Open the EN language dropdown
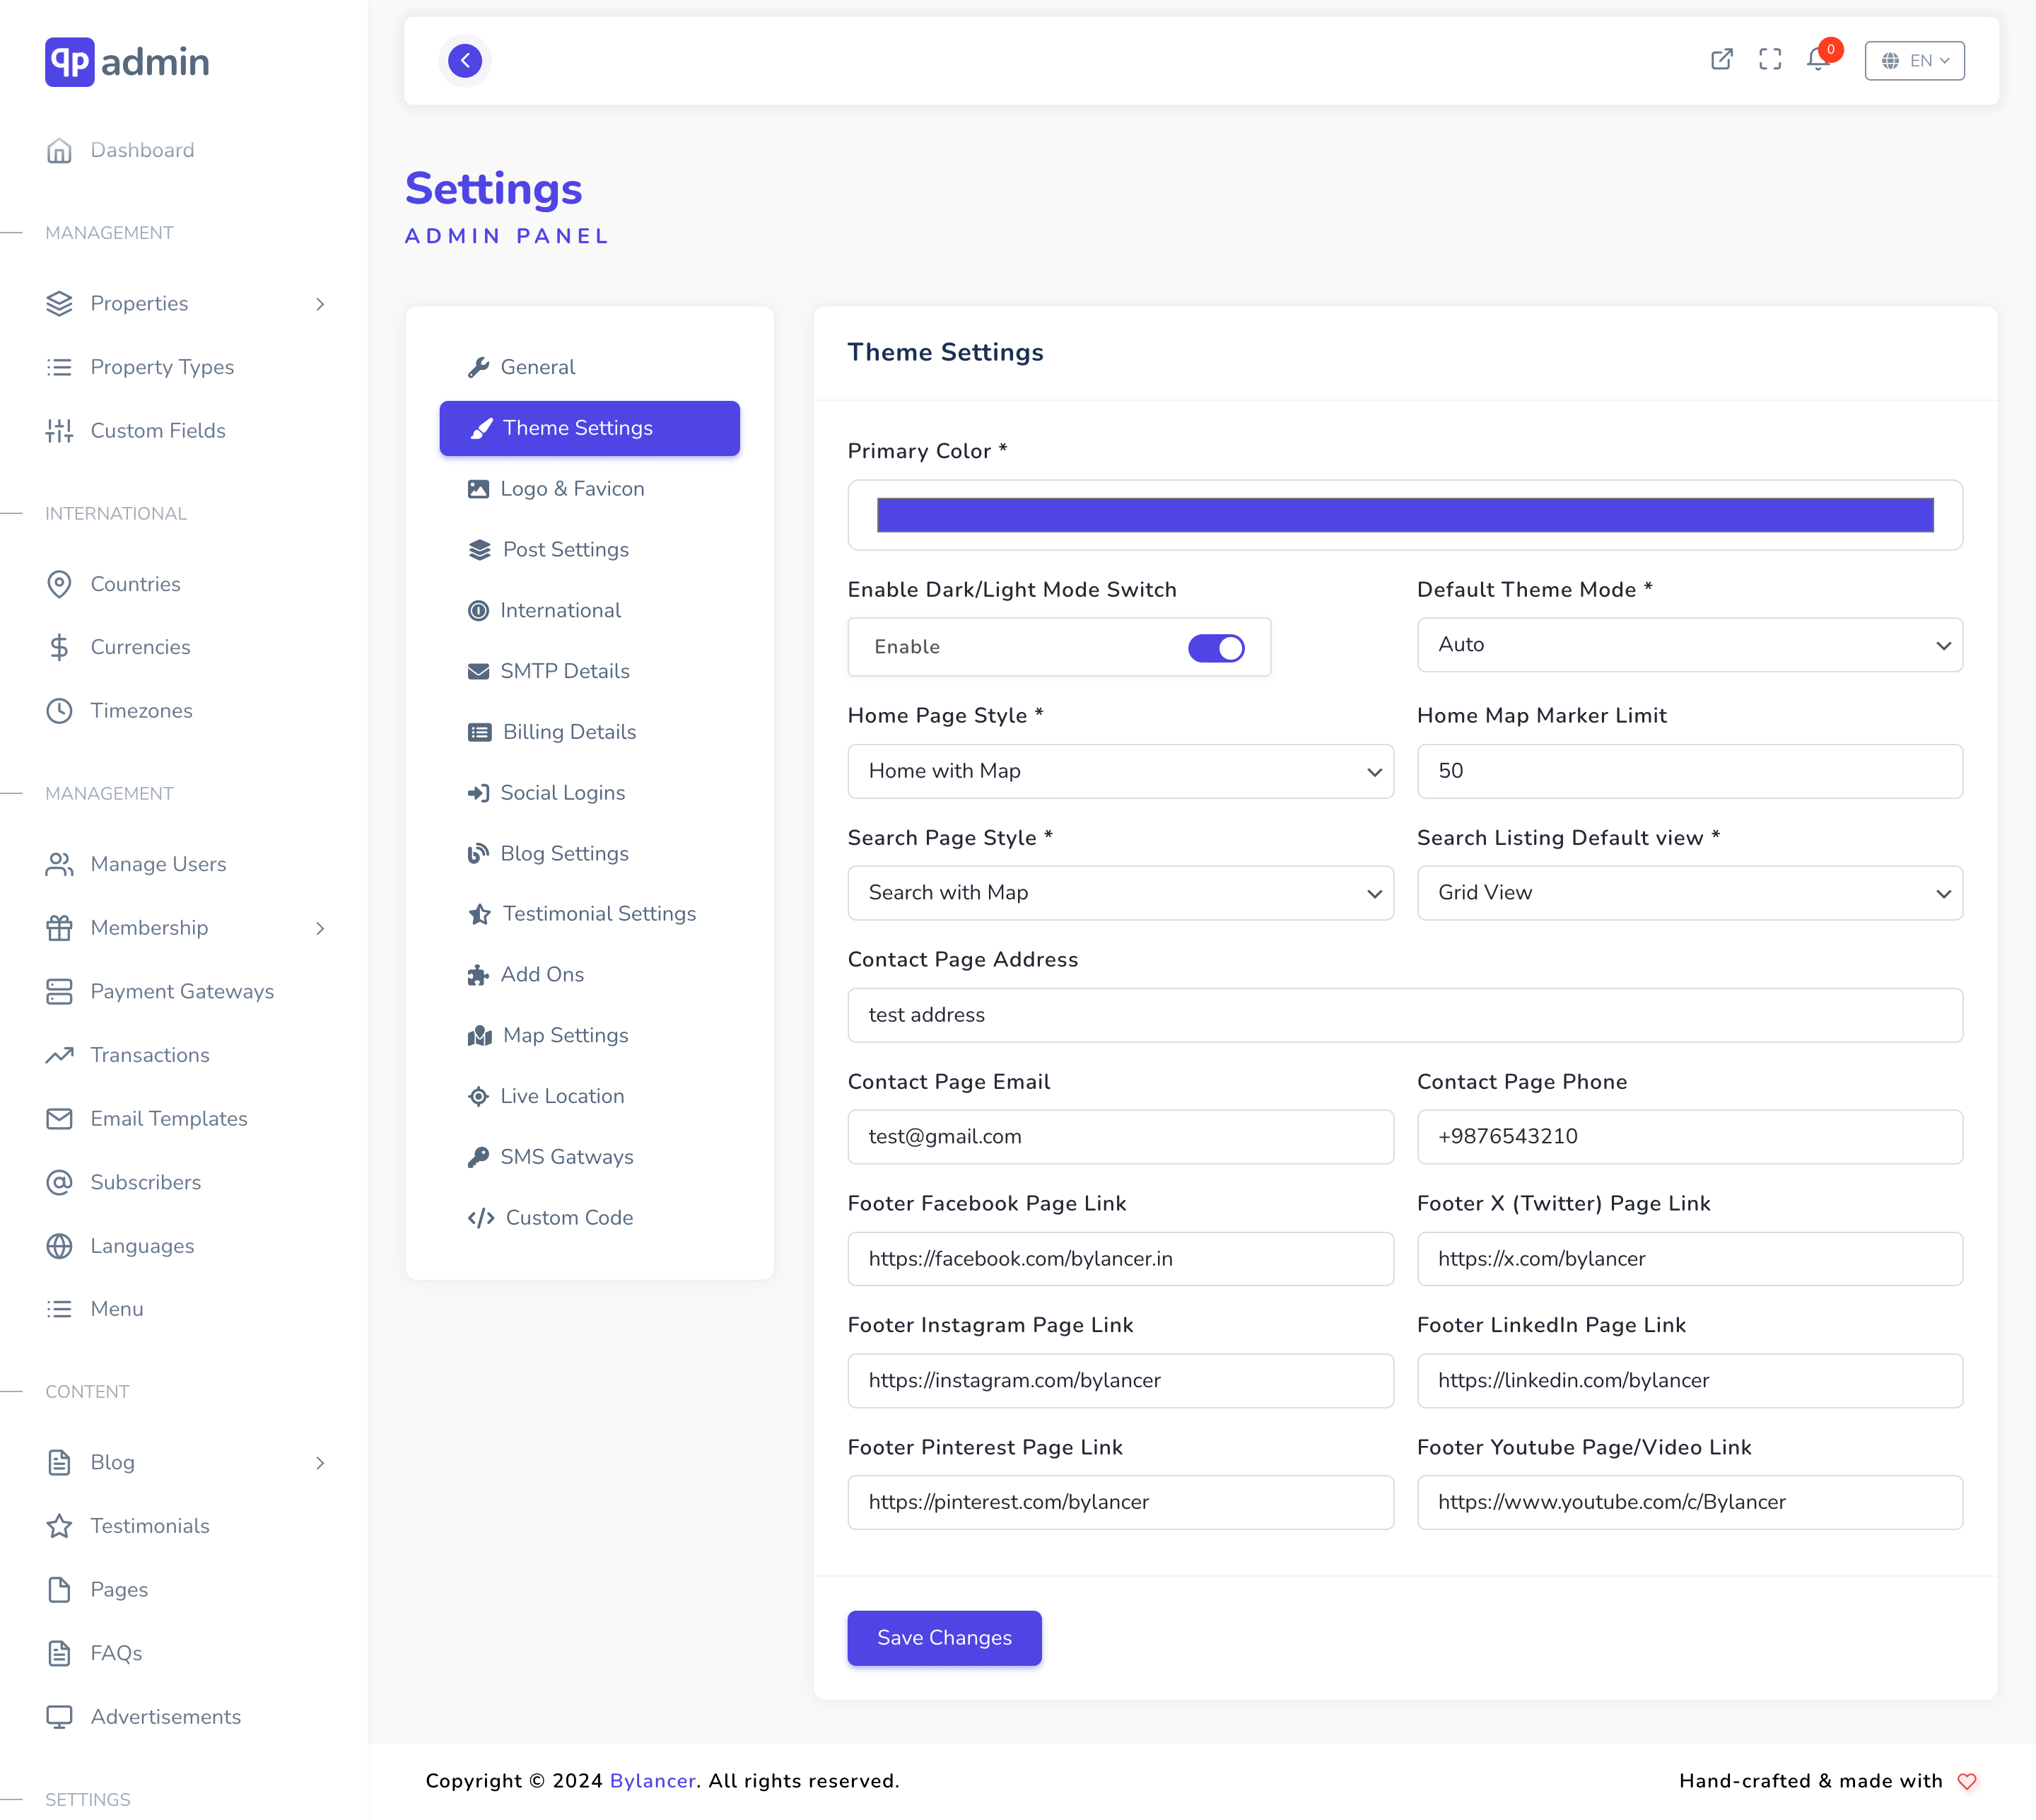Image resolution: width=2036 pixels, height=1820 pixels. pos(1914,61)
